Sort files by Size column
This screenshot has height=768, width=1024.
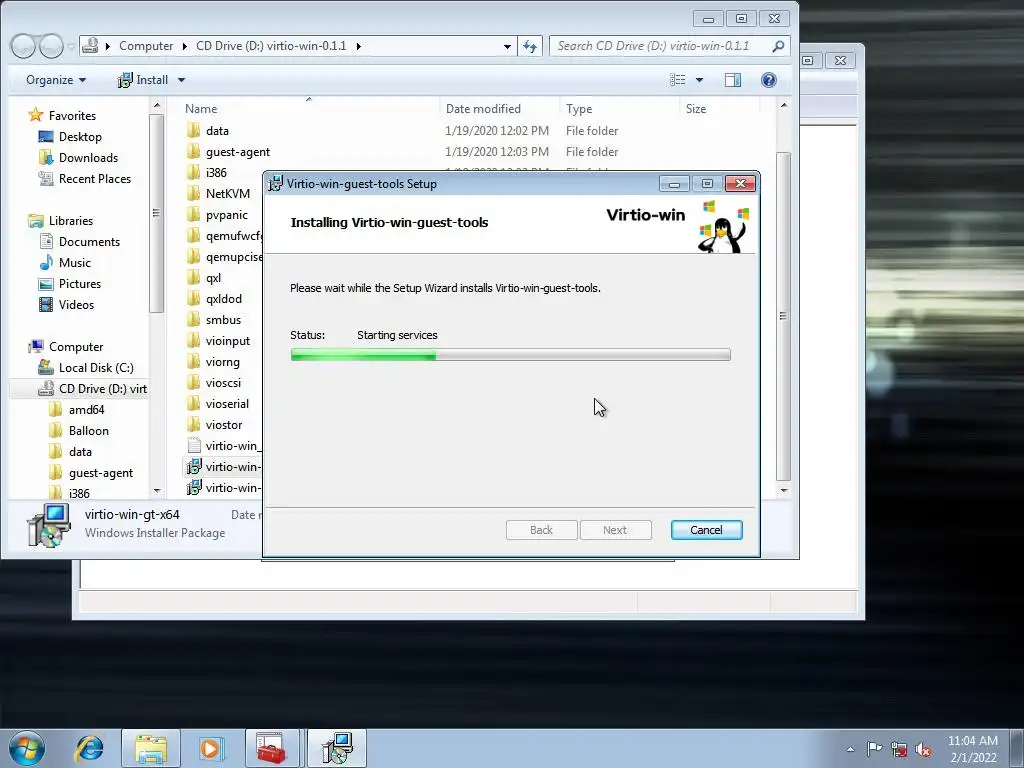(x=696, y=108)
